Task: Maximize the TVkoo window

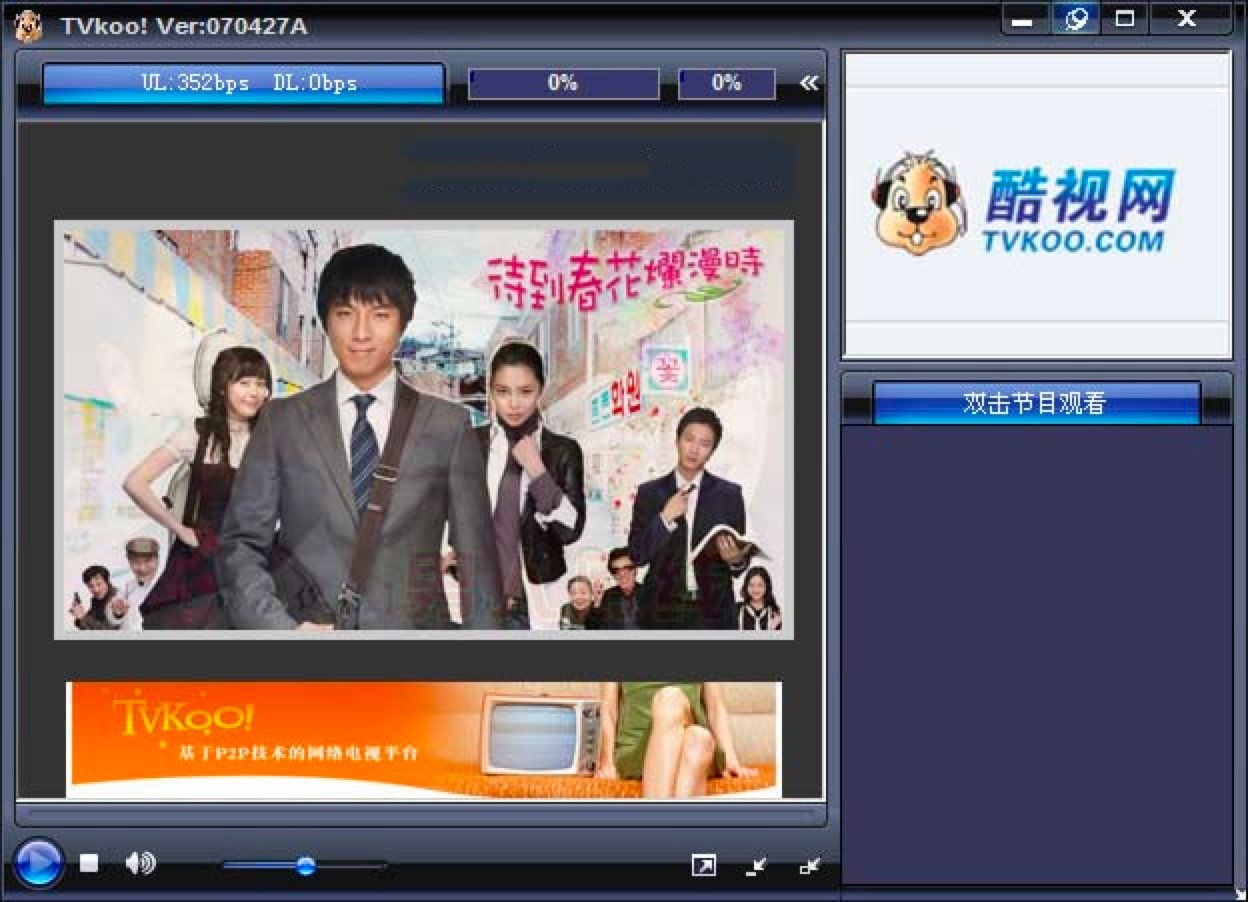Action: pos(1125,19)
